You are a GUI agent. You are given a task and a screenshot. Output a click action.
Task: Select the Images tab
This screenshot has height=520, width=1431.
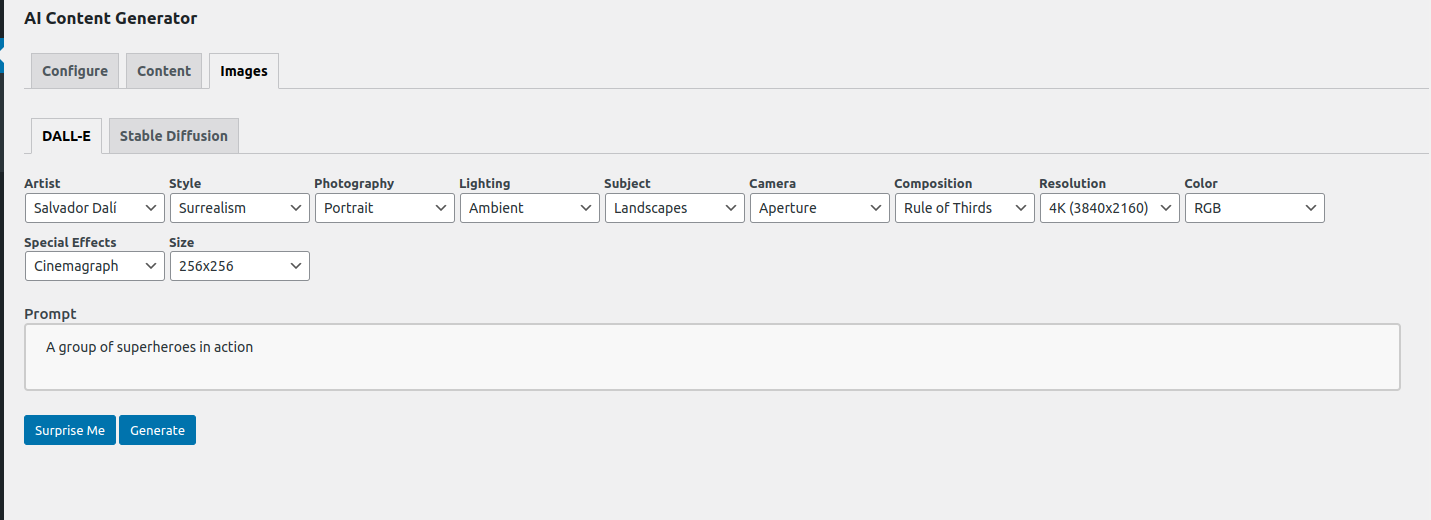point(244,71)
